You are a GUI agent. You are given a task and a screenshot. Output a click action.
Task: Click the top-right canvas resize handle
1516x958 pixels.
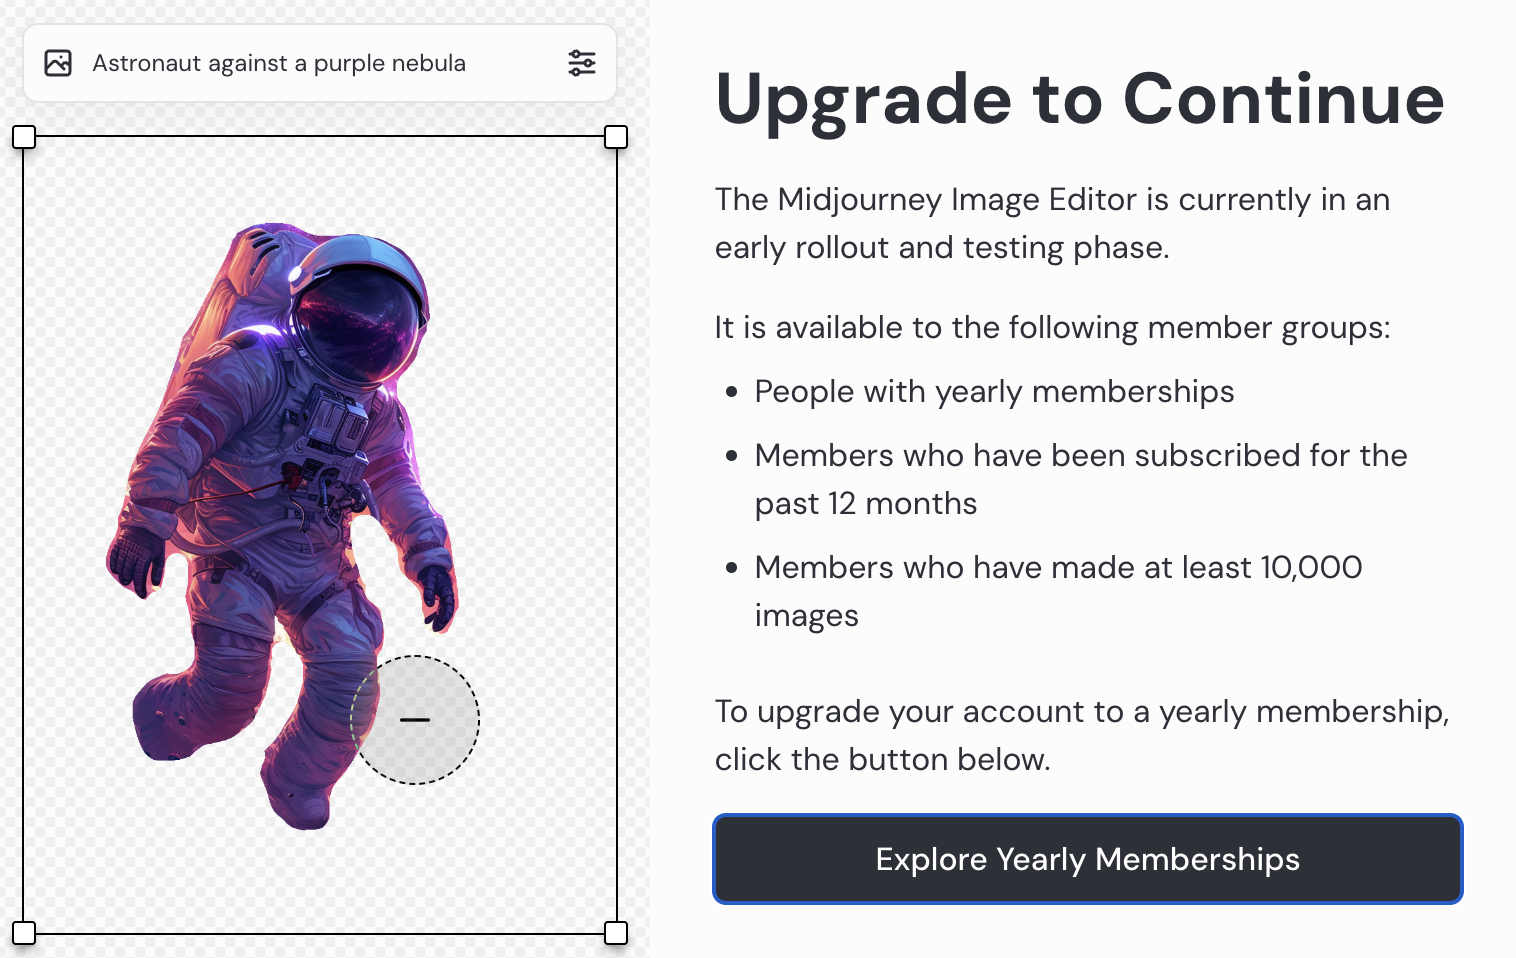[616, 137]
